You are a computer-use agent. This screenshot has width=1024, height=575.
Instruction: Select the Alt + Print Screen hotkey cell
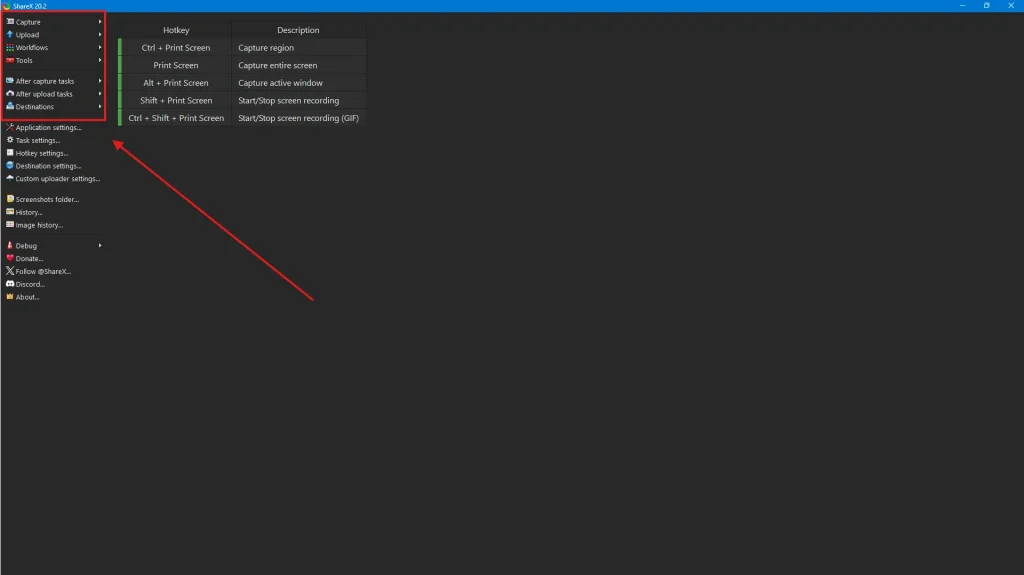tap(176, 83)
